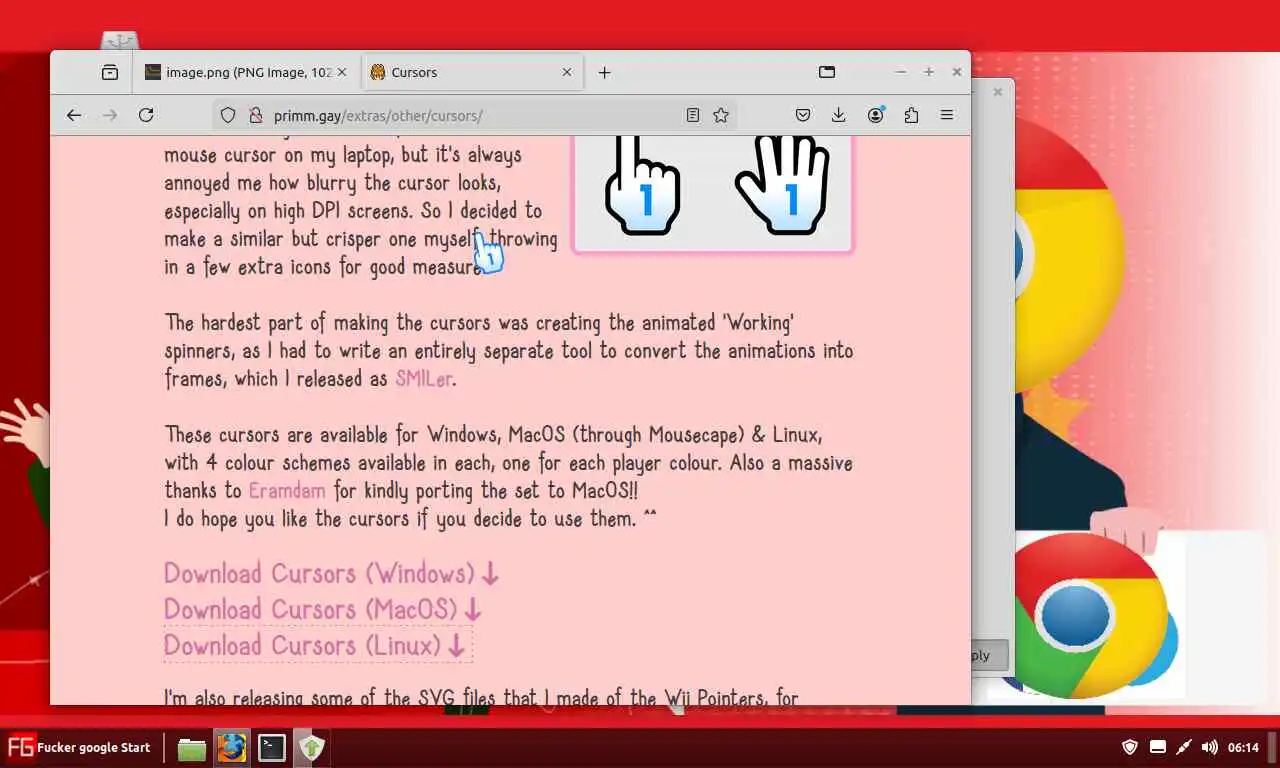This screenshot has width=1280, height=768.
Task: Click the button ending in 'ply' in the background window
Action: coord(988,656)
